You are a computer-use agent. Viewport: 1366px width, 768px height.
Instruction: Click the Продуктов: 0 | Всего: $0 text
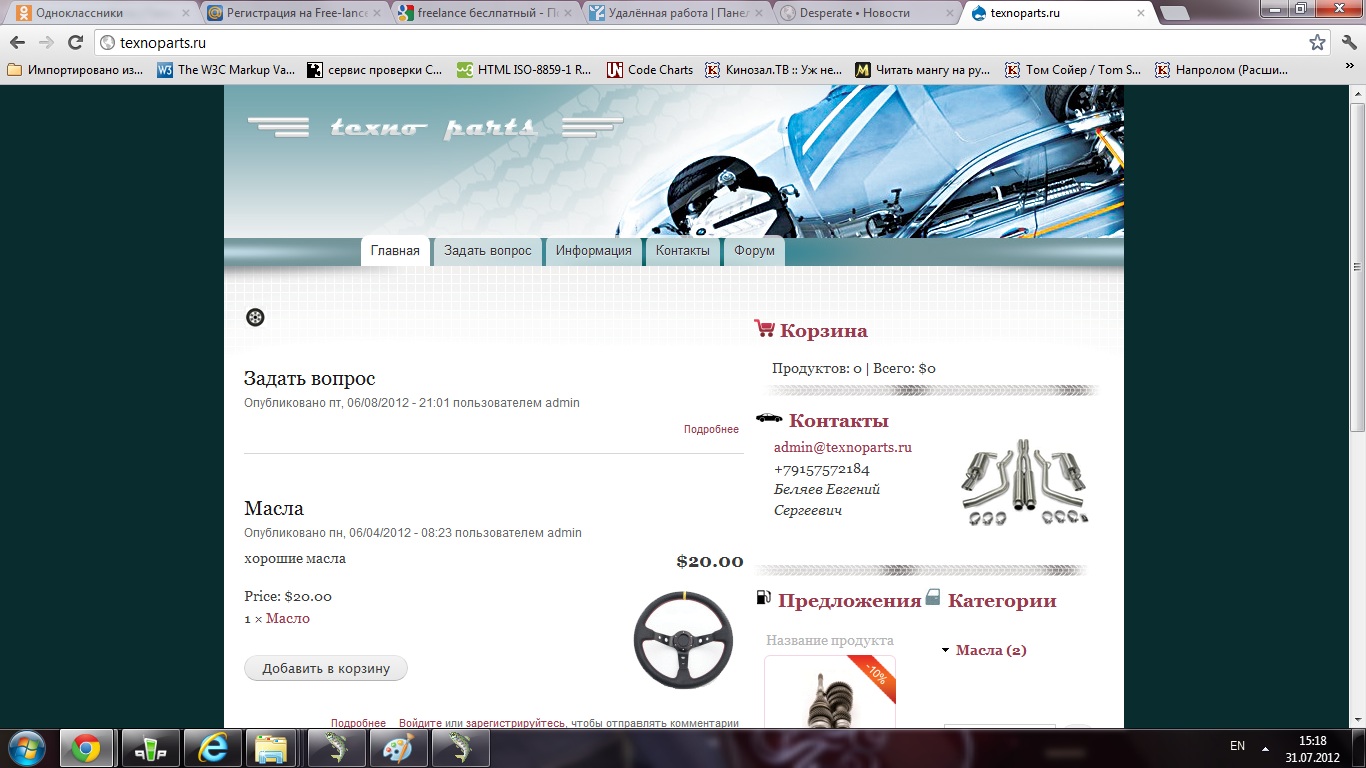854,368
